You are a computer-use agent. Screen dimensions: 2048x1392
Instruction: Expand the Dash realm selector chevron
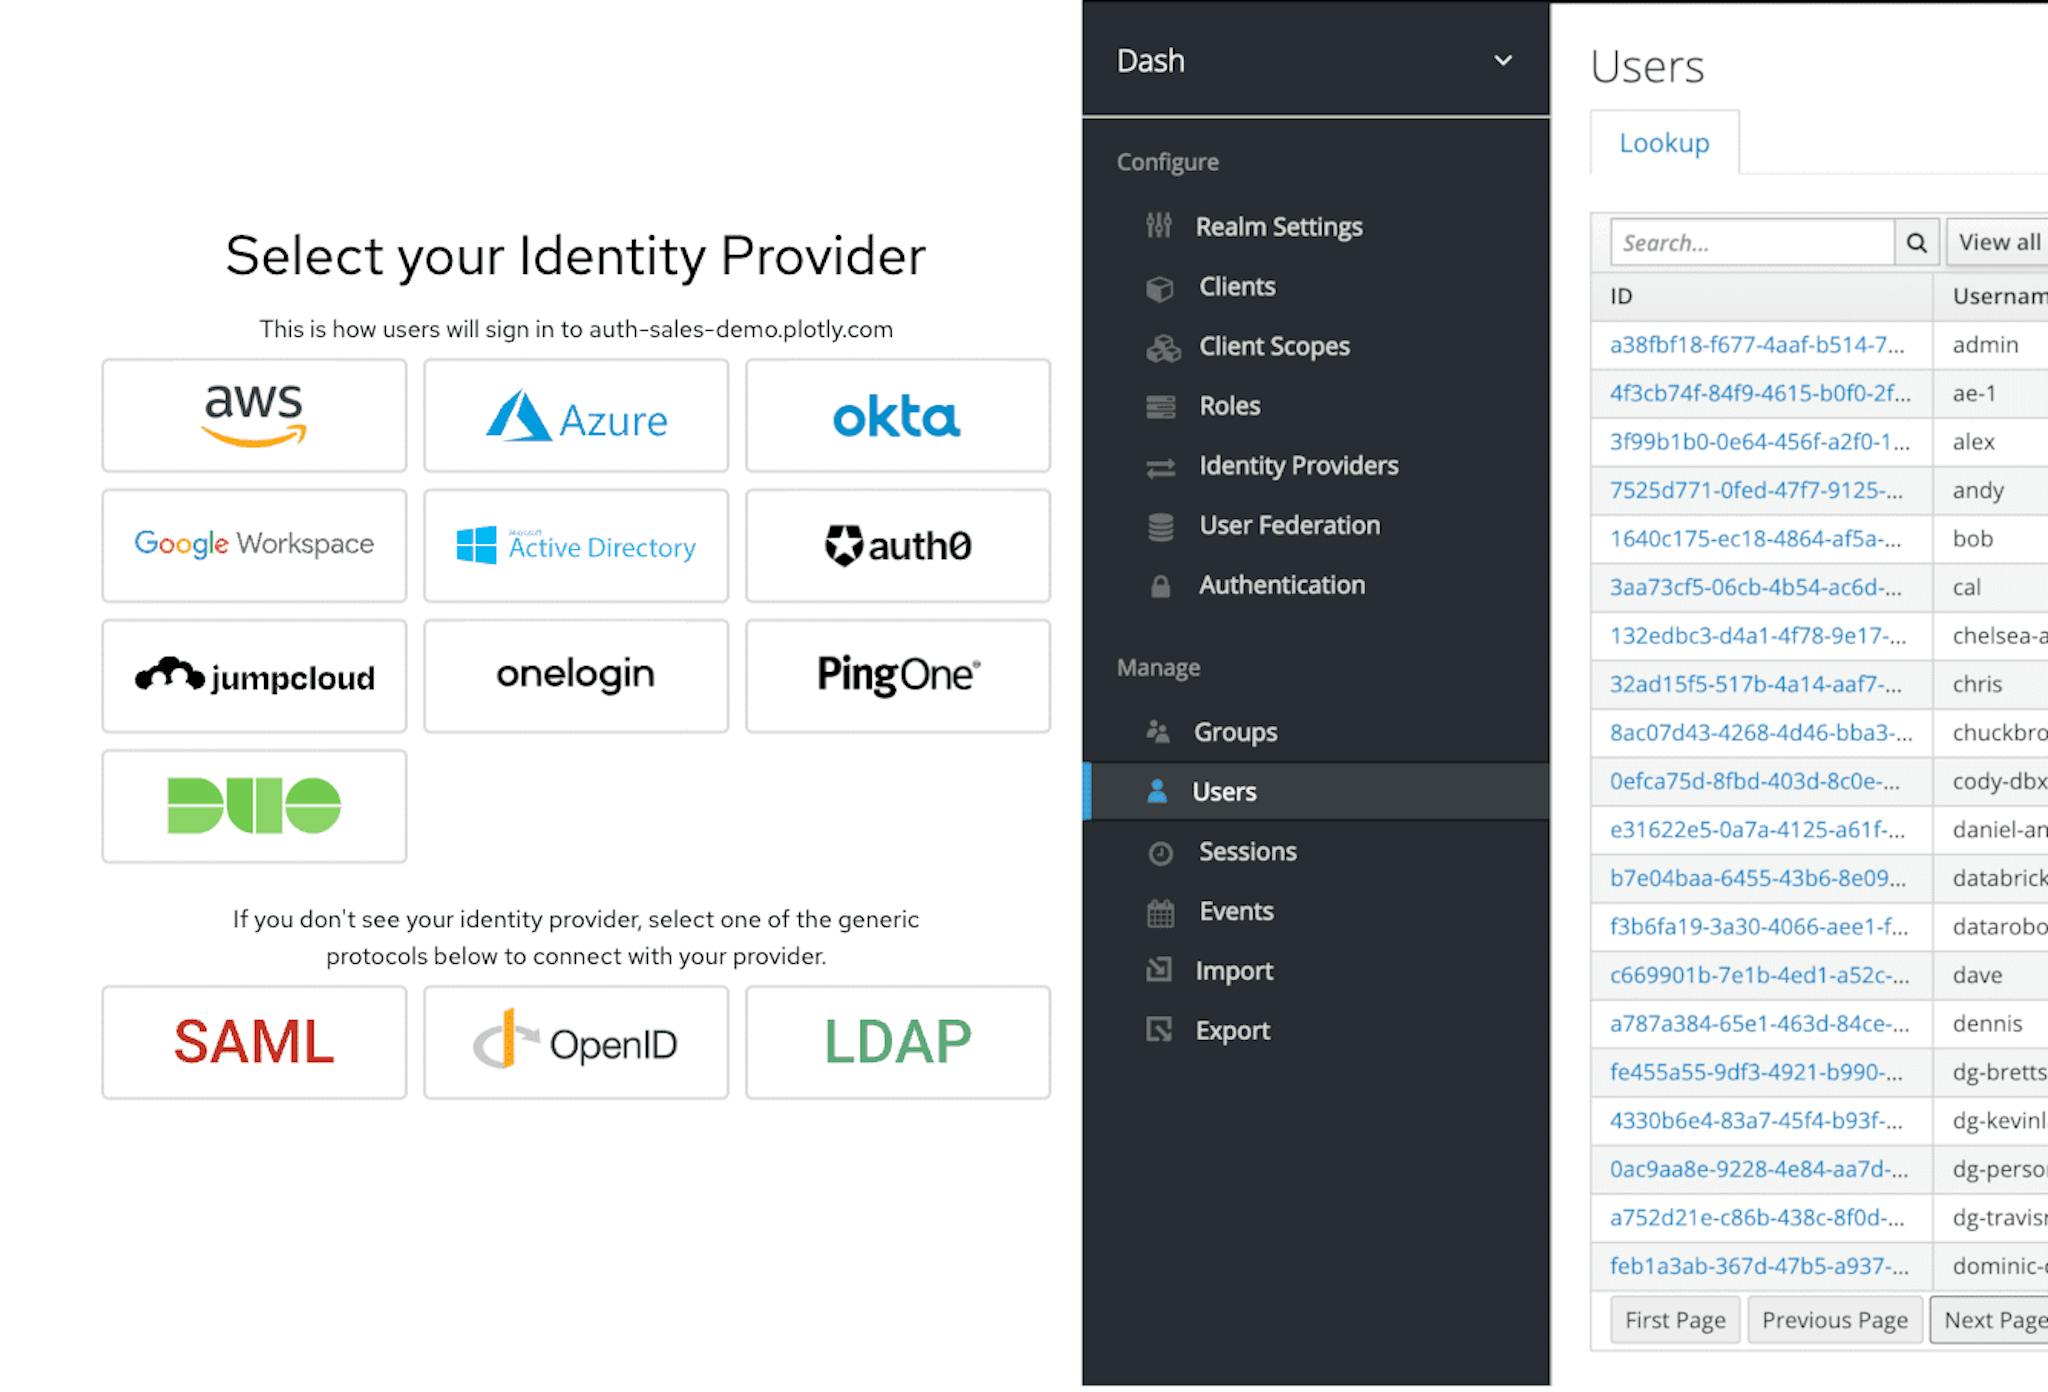coord(1503,61)
